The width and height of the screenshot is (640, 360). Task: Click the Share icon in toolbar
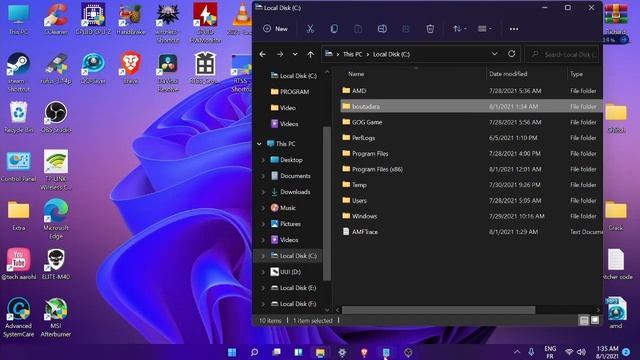point(406,29)
